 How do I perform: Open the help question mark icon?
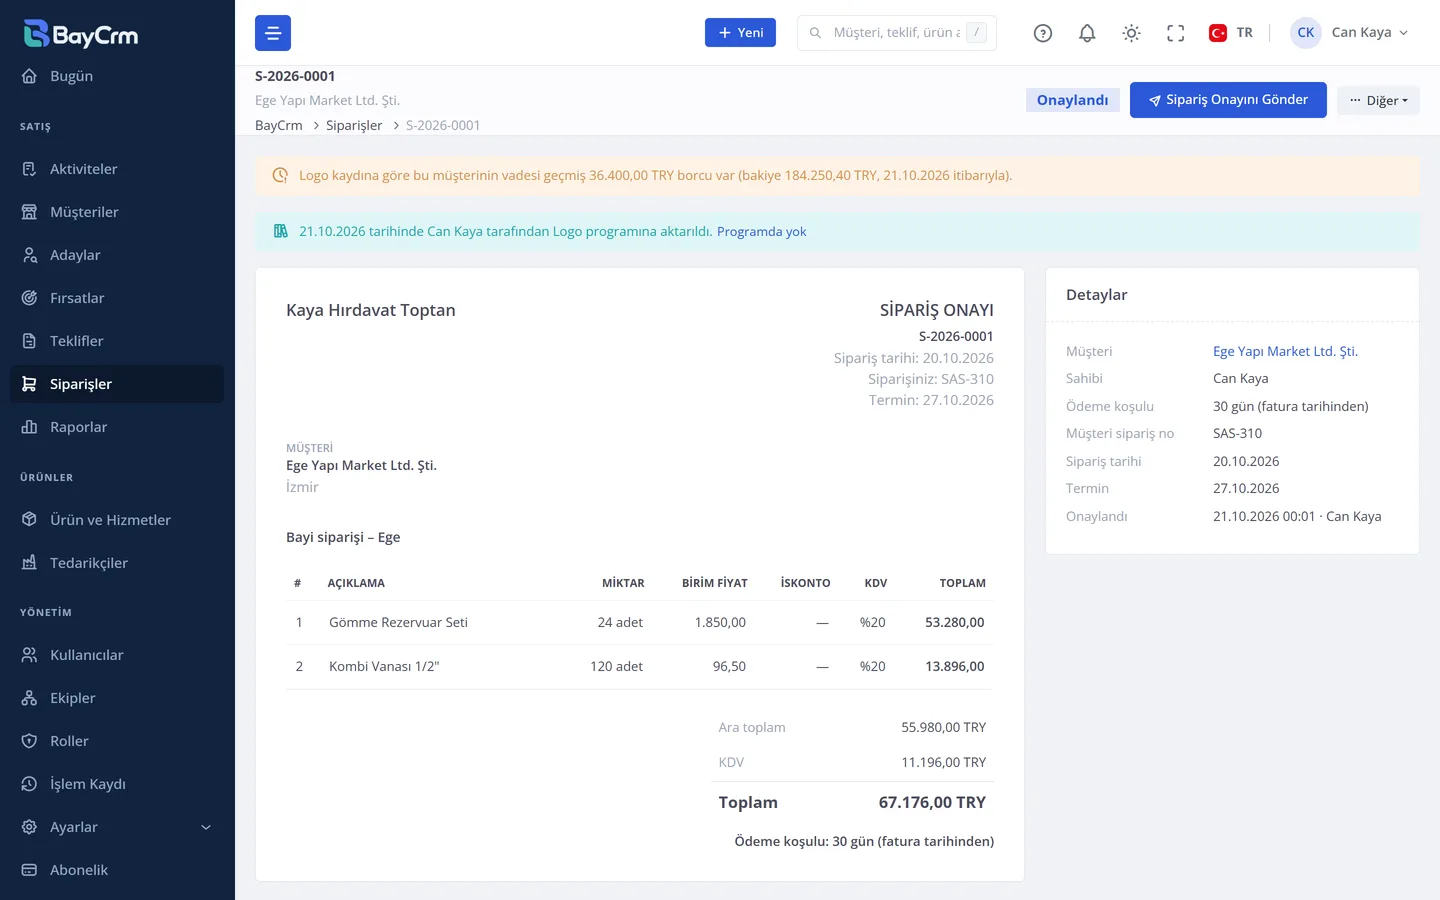click(1043, 33)
